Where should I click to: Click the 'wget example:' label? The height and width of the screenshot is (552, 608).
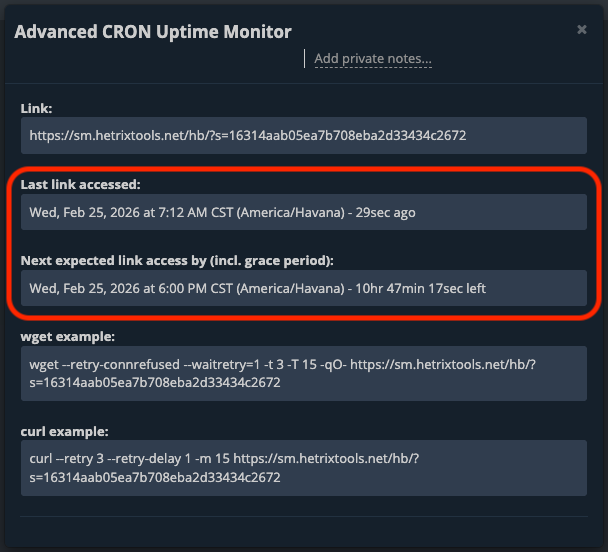pyautogui.click(x=68, y=337)
